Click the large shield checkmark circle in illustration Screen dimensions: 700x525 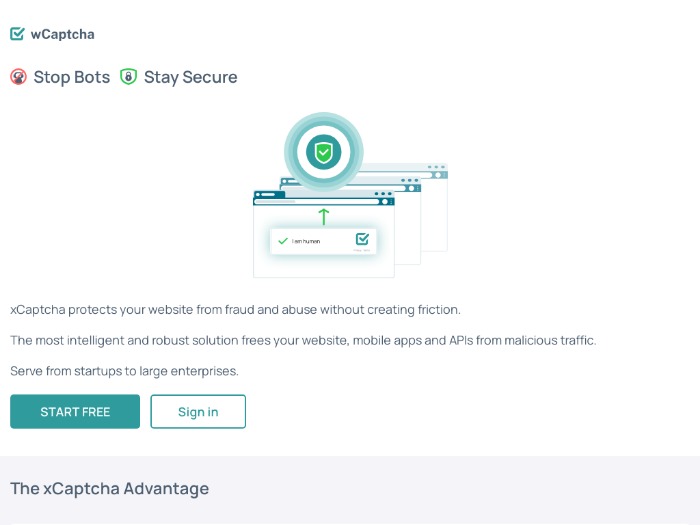pos(324,152)
